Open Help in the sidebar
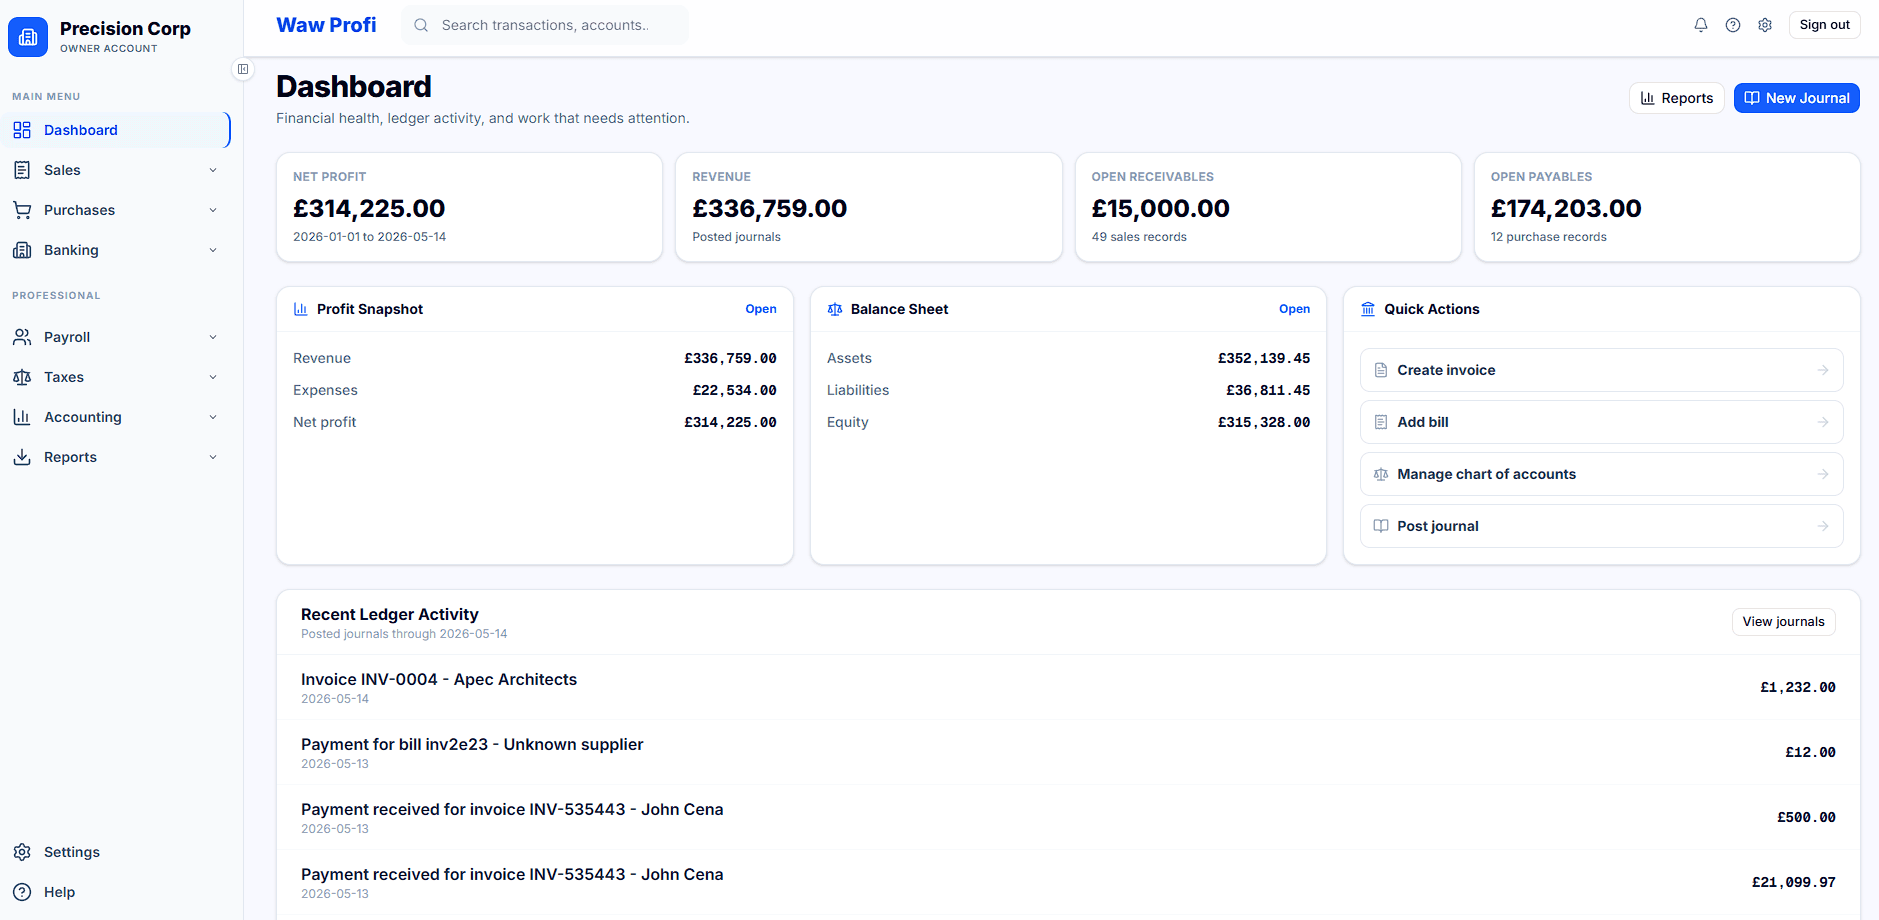The height and width of the screenshot is (920, 1879). click(116, 892)
